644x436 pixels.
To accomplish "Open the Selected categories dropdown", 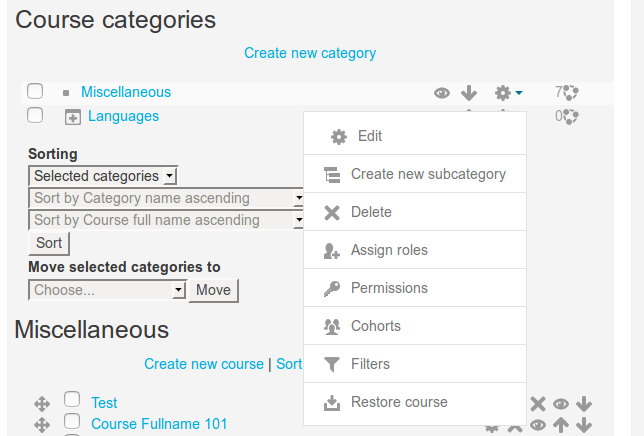I will pyautogui.click(x=103, y=176).
